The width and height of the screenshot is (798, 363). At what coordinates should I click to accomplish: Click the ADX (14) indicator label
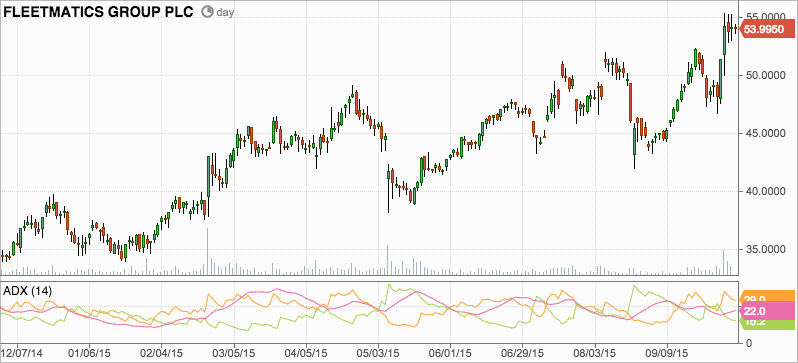click(x=27, y=291)
